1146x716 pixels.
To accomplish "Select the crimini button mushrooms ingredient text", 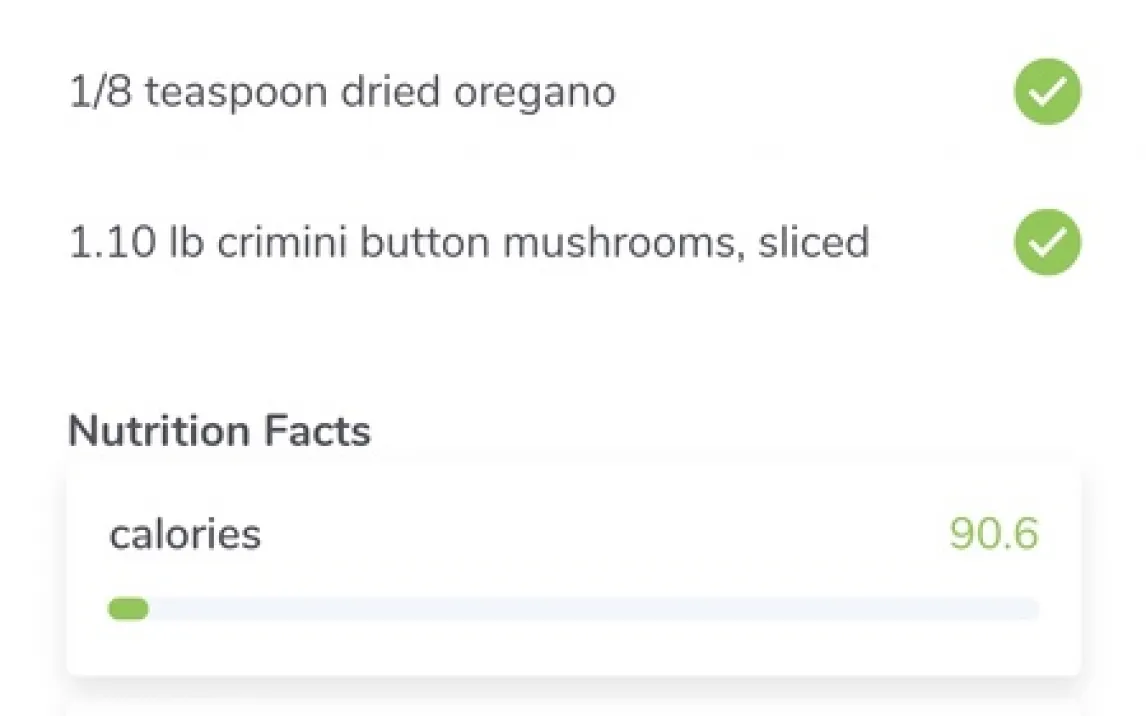I will [x=468, y=243].
